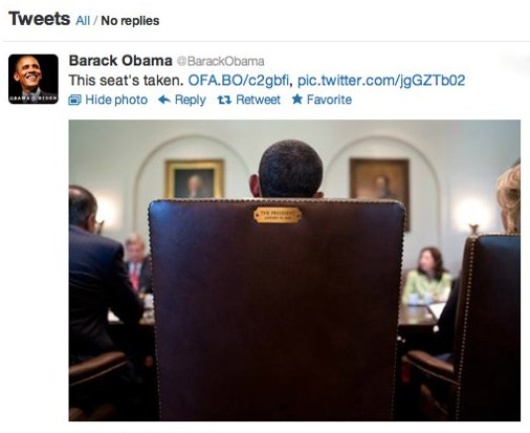The width and height of the screenshot is (530, 433).
Task: Open the embedded tweet photo
Action: (294, 270)
